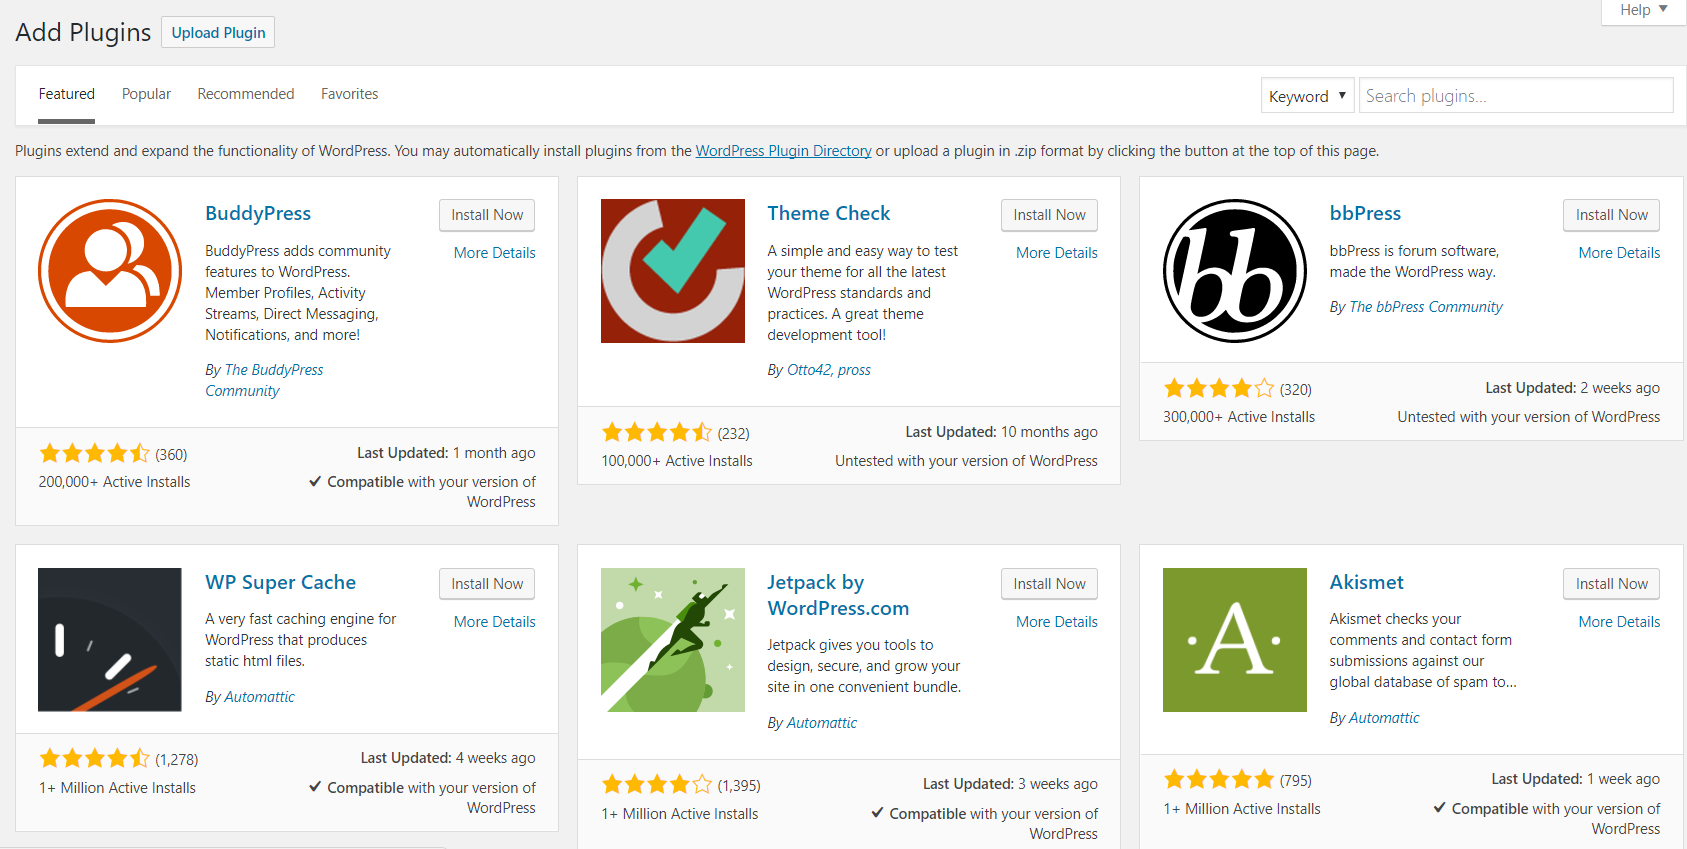This screenshot has height=849, width=1687.
Task: Open the Theme Check title link
Action: pyautogui.click(x=828, y=213)
